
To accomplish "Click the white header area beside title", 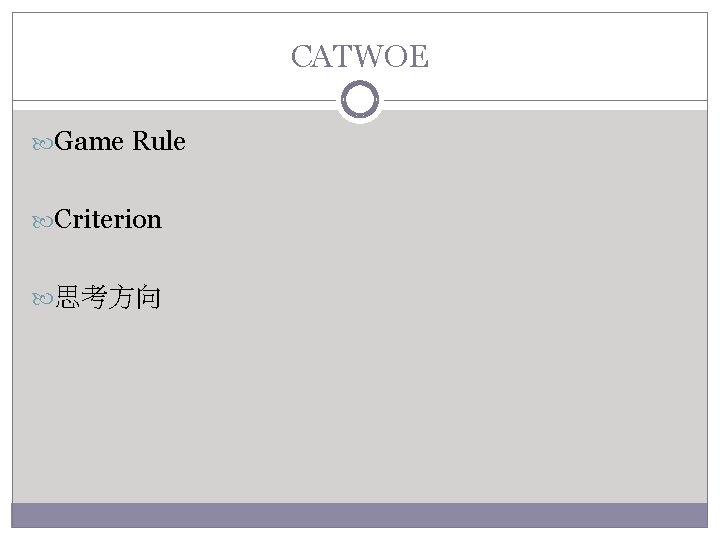I will 150,55.
